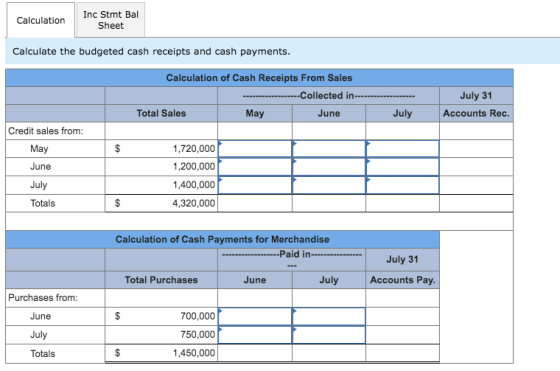Click the 1,720,000 May total sales value
Image resolution: width=560 pixels, height=371 pixels.
point(194,149)
